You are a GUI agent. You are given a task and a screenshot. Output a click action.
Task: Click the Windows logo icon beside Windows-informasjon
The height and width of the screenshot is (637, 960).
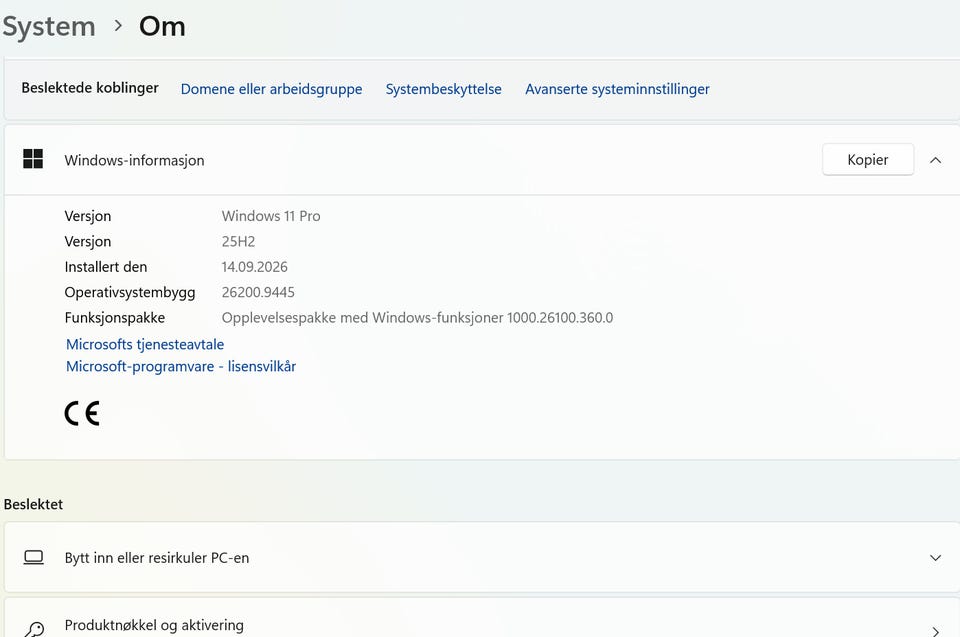pos(33,159)
